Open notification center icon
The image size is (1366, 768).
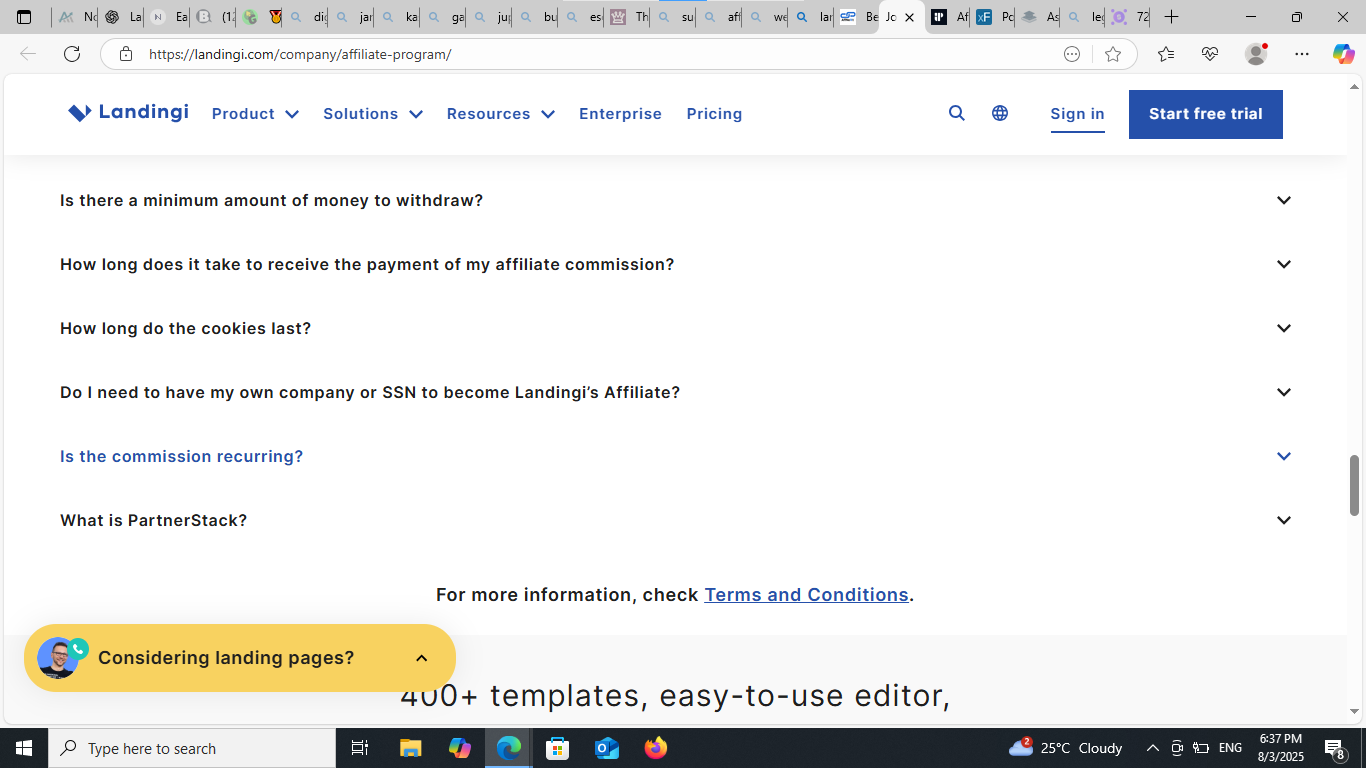1334,748
